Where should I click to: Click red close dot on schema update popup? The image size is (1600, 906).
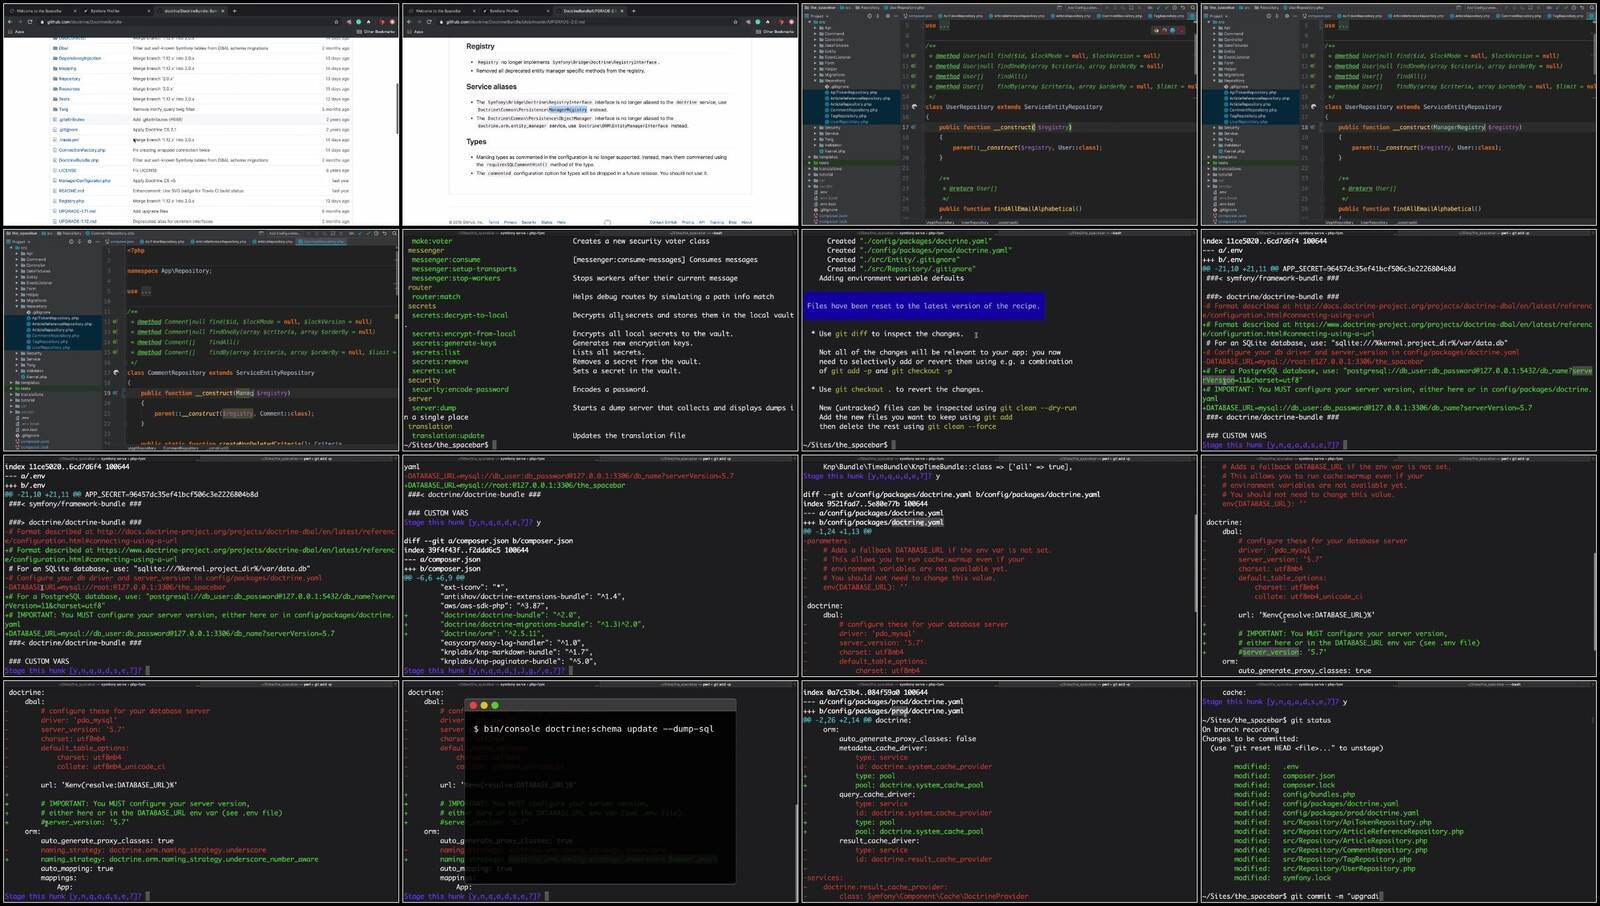[474, 706]
